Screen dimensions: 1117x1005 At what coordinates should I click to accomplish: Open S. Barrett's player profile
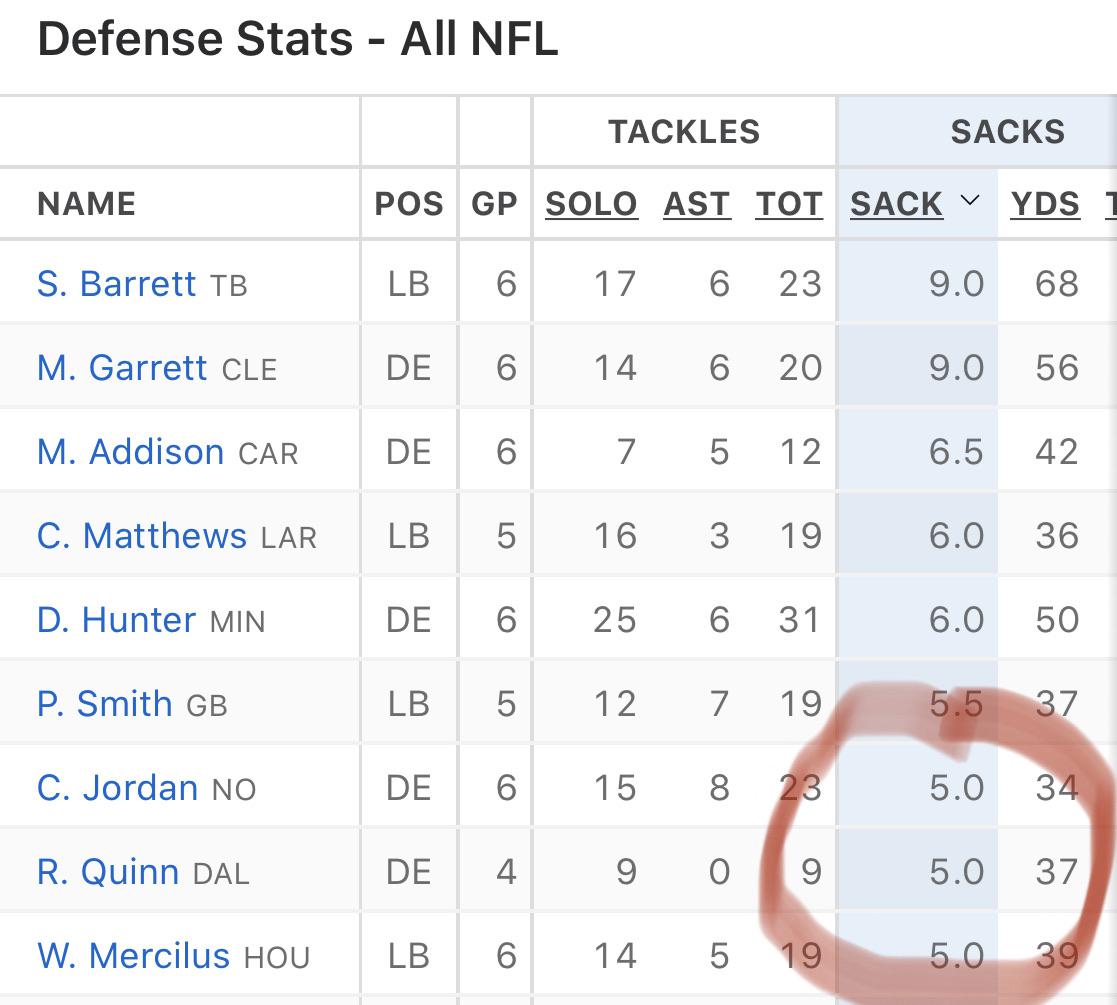pos(117,283)
